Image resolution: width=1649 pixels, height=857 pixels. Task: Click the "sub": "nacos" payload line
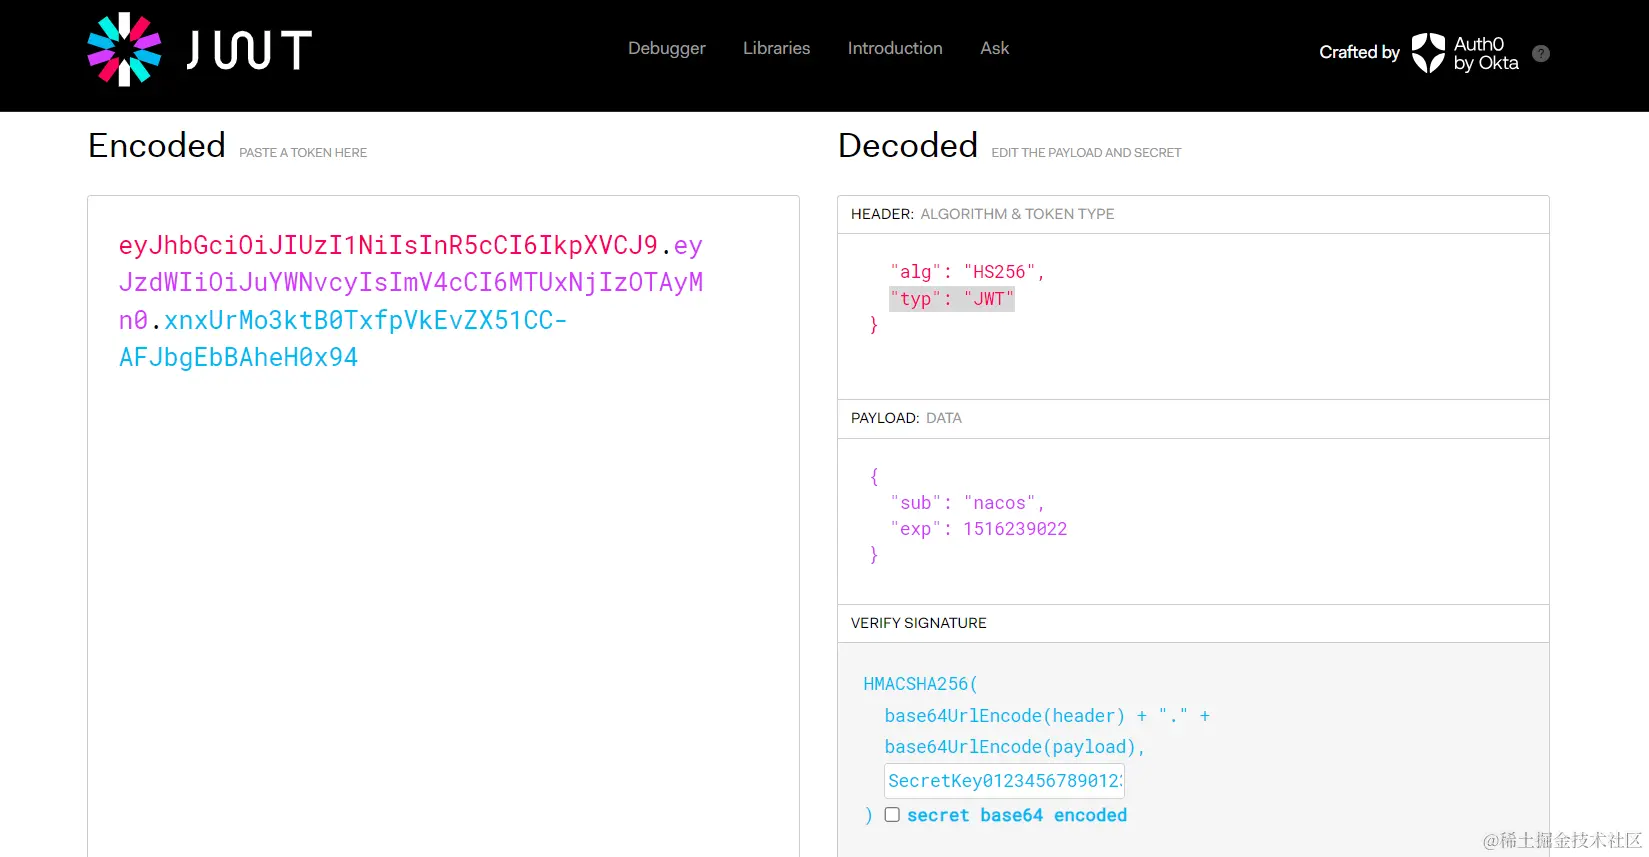[967, 503]
